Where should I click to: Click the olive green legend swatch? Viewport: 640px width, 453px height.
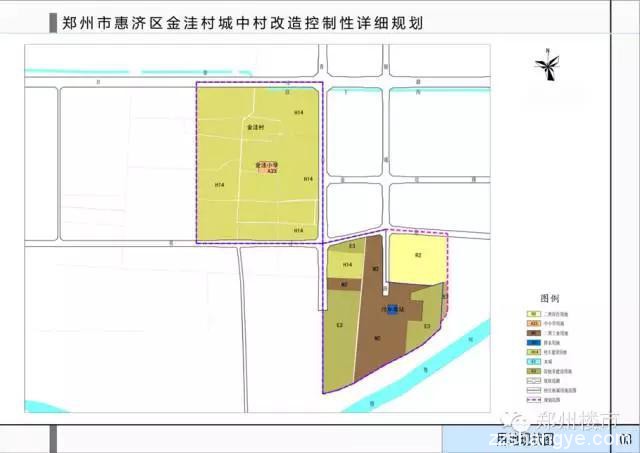coord(533,371)
